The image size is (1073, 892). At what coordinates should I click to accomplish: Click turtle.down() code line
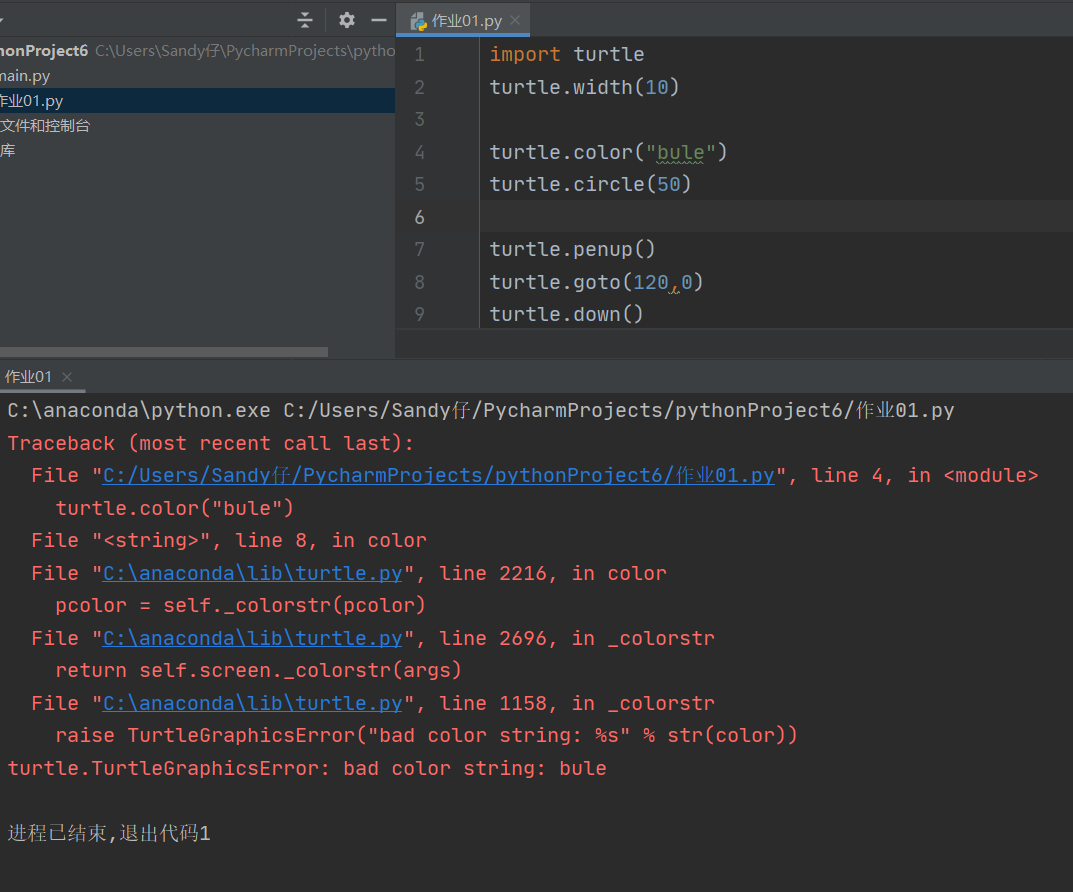[x=566, y=314]
